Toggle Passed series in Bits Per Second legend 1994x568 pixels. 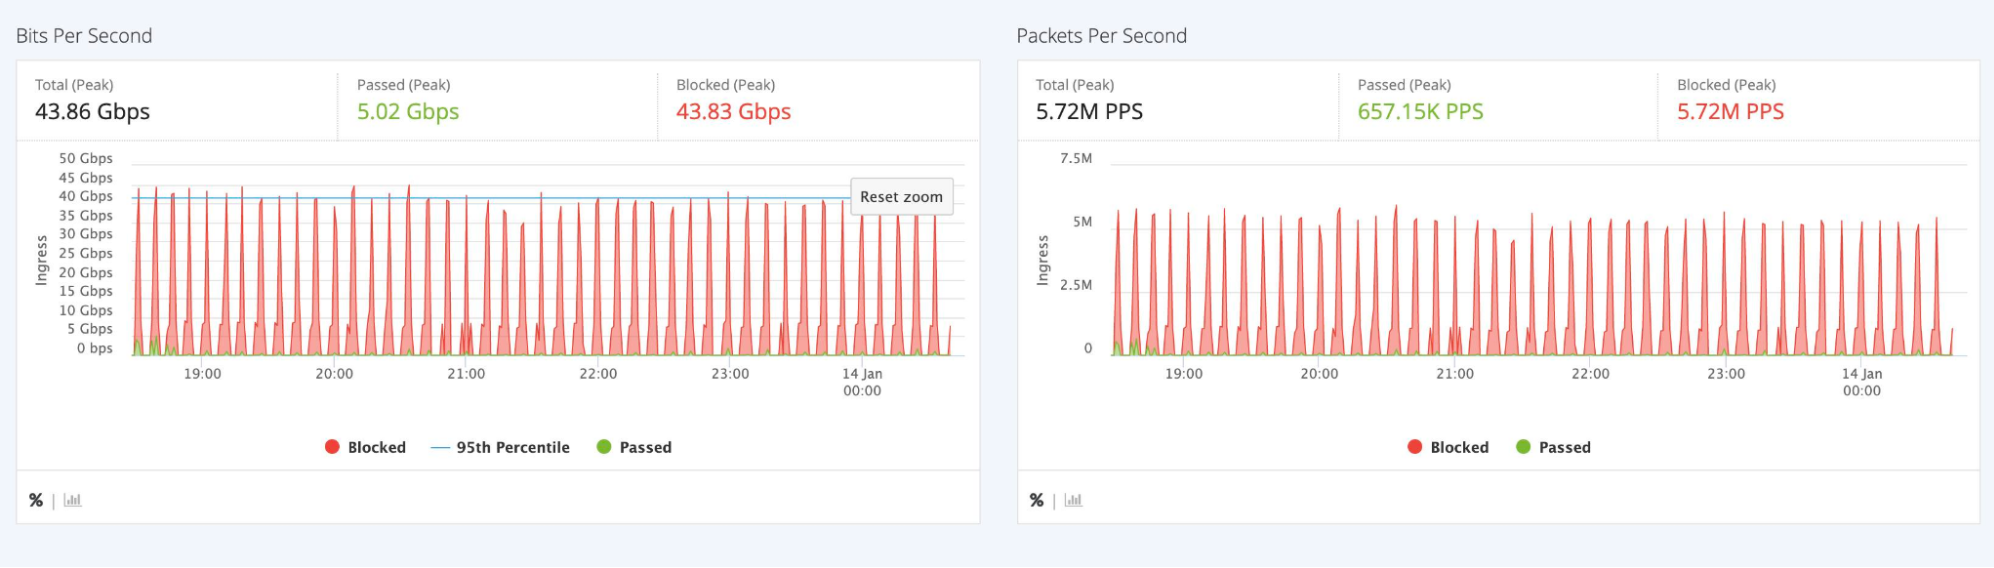coord(634,447)
